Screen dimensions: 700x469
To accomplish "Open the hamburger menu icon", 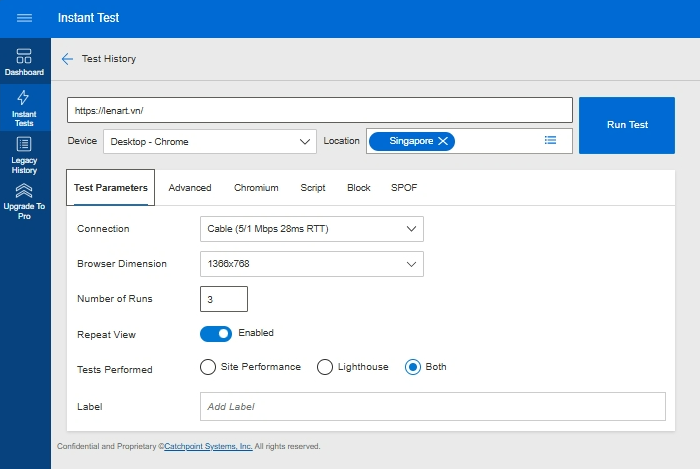I will click(25, 18).
